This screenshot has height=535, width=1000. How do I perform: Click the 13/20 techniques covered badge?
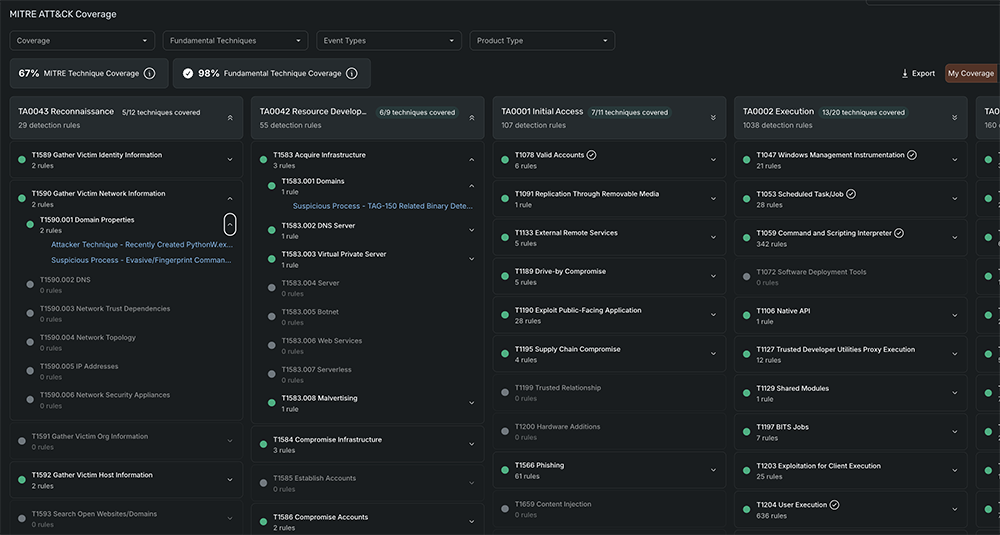[x=864, y=112]
